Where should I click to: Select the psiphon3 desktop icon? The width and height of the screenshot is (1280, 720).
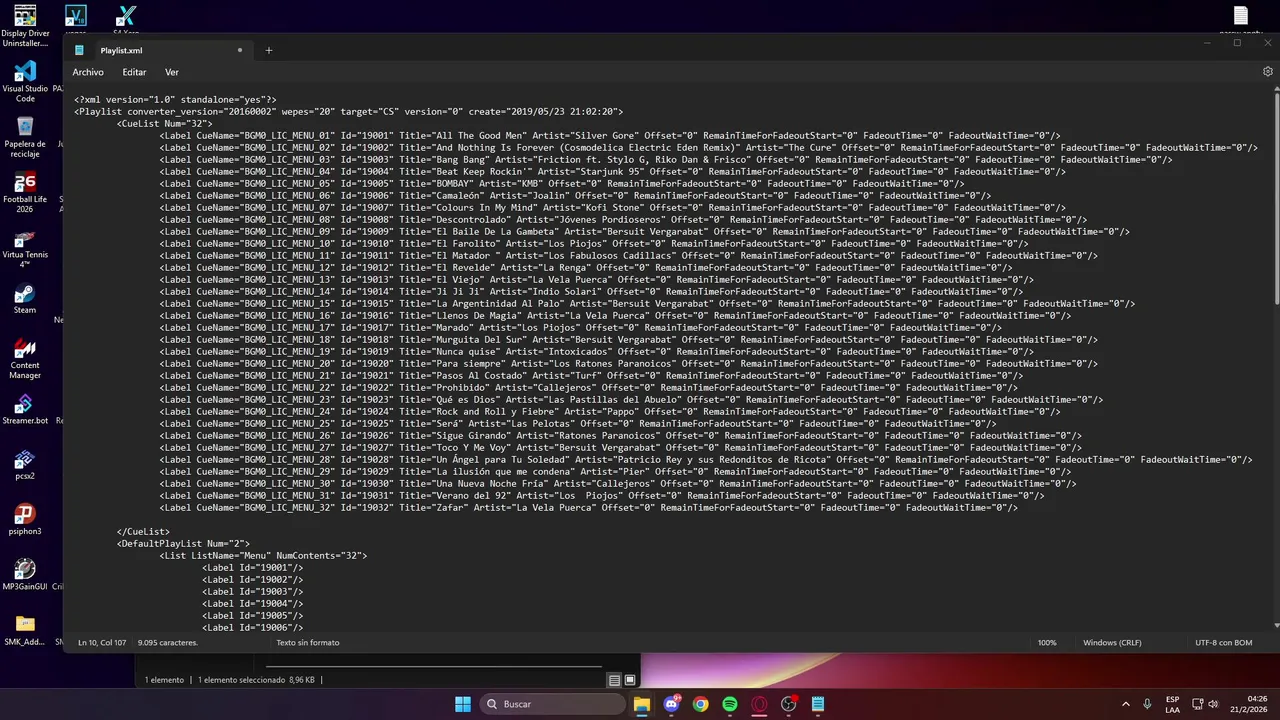pyautogui.click(x=25, y=521)
